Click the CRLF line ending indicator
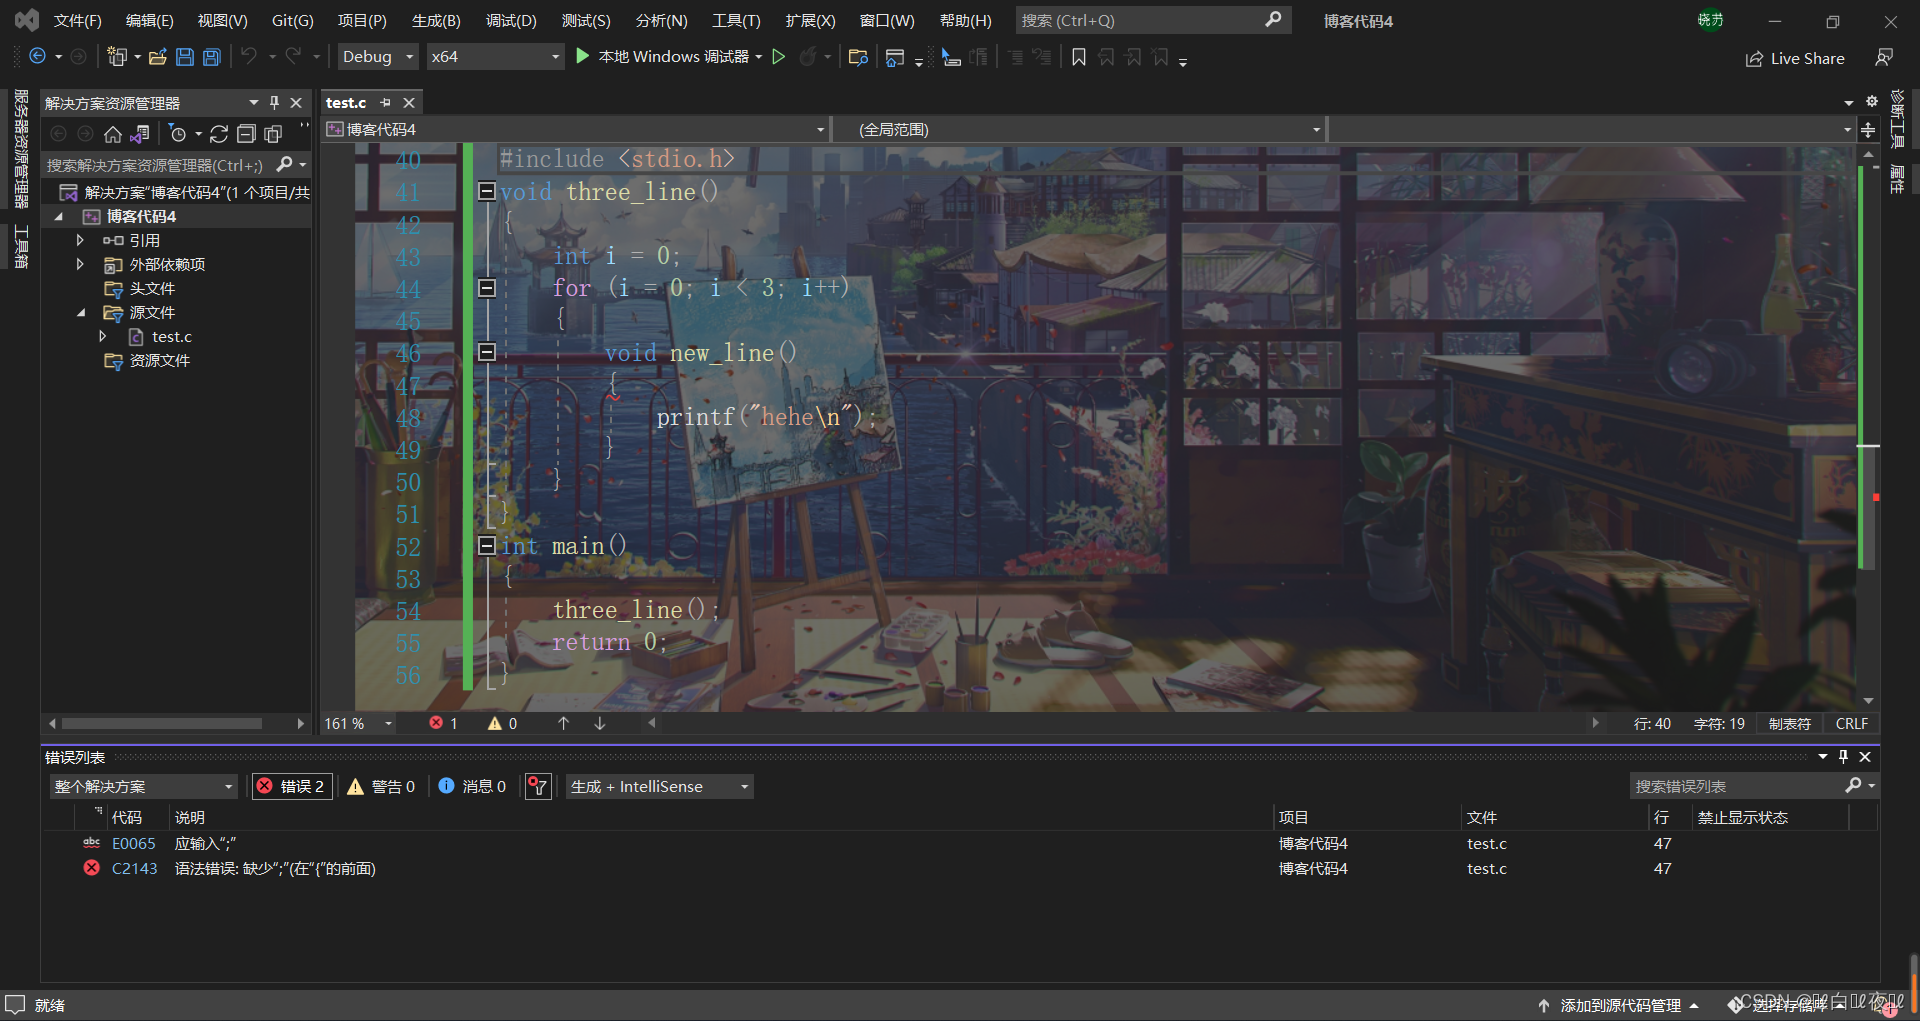Image resolution: width=1920 pixels, height=1021 pixels. (x=1851, y=723)
